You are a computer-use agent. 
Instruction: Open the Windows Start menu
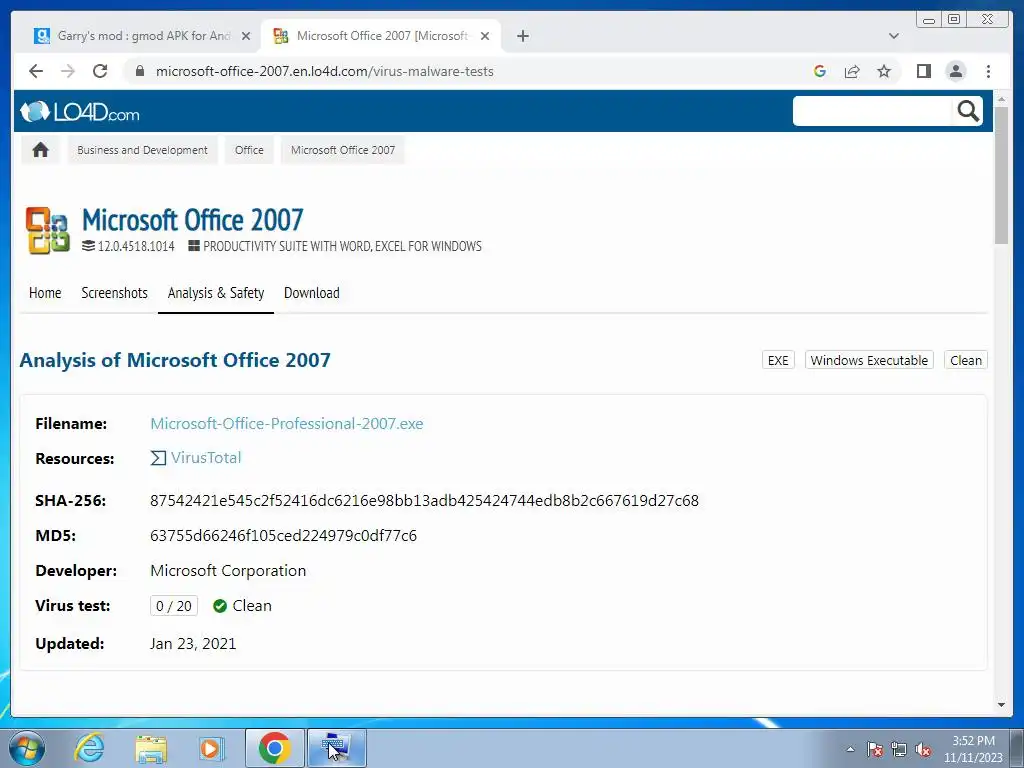click(x=26, y=748)
